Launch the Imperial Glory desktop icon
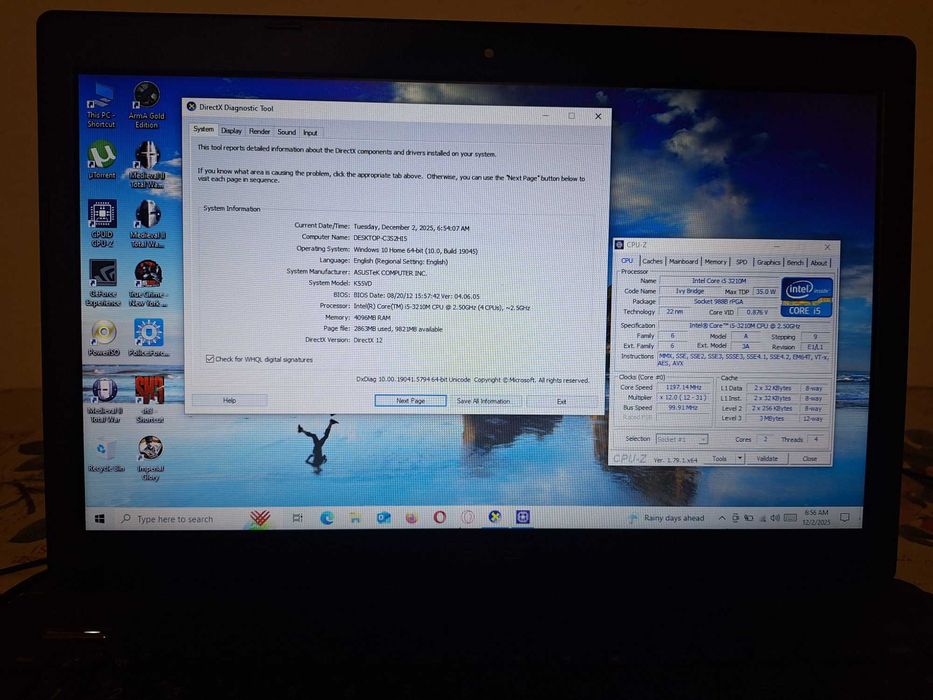 [150, 458]
